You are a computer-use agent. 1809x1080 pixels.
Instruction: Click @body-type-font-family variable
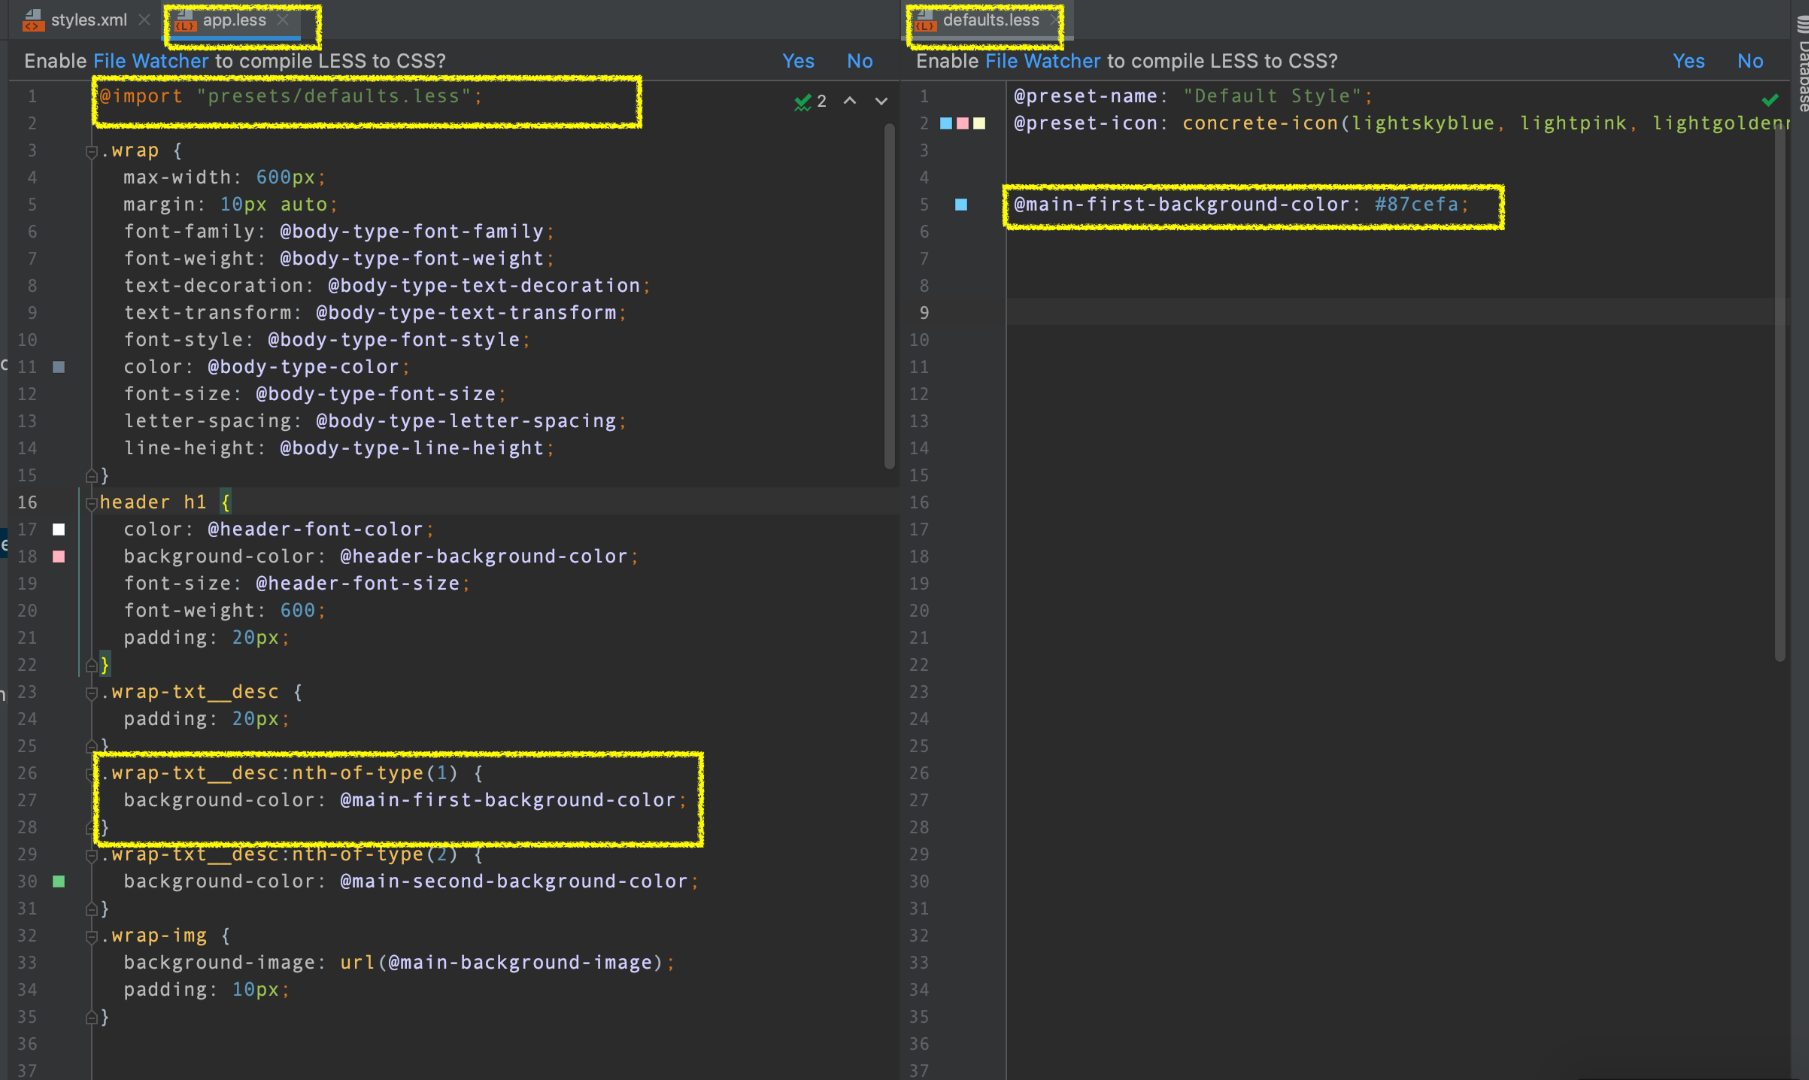pyautogui.click(x=412, y=231)
